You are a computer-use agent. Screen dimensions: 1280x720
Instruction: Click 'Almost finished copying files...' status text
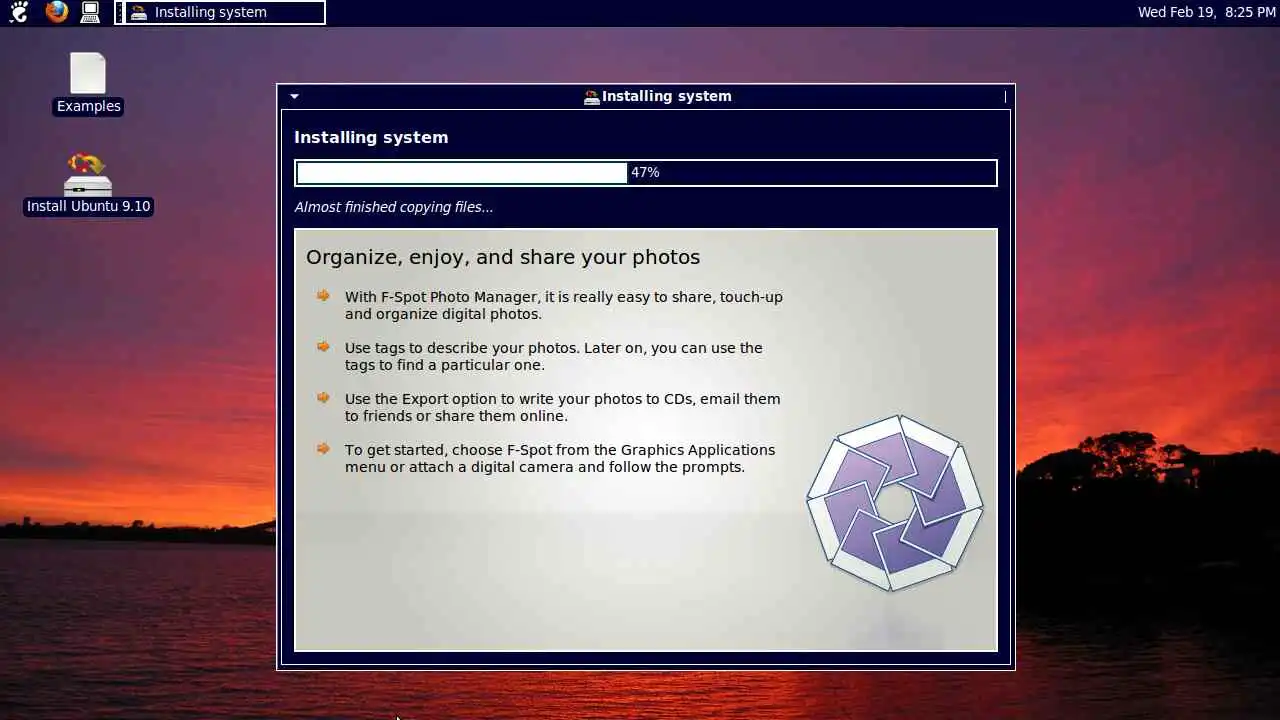click(394, 207)
